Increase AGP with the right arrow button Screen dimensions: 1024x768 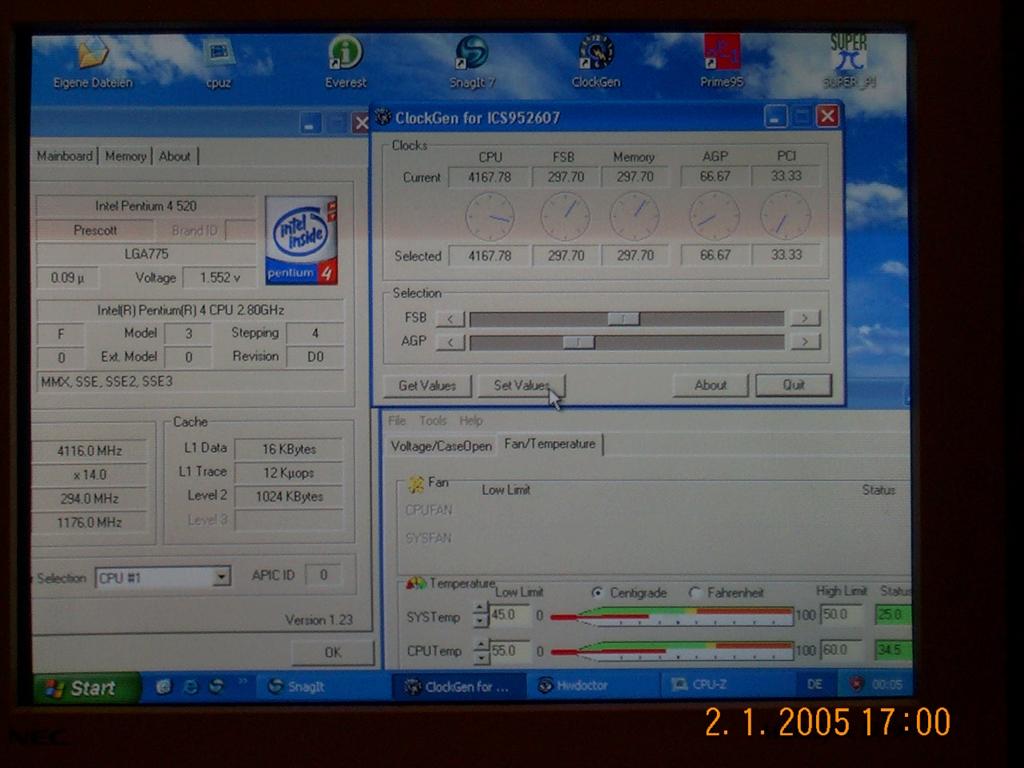805,342
